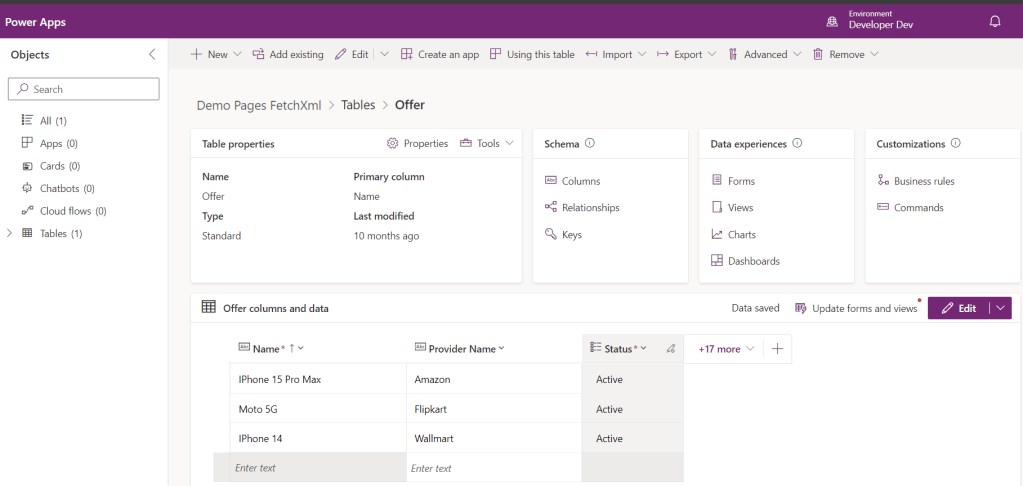1023x486 pixels.
Task: Open the New menu in toolbar
Action: (216, 54)
